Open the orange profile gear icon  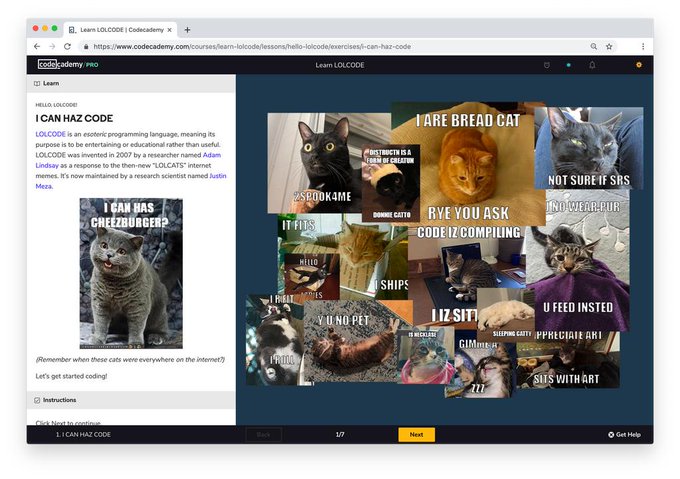coord(638,65)
